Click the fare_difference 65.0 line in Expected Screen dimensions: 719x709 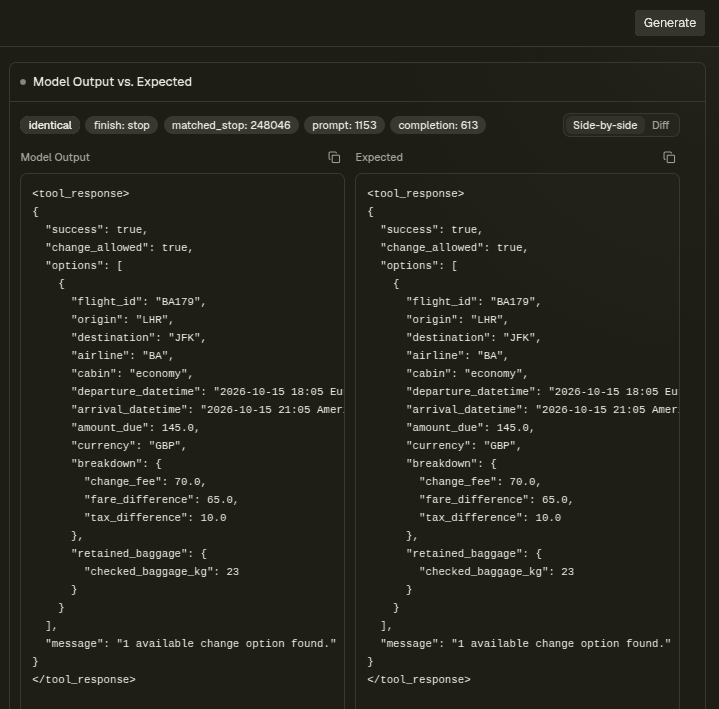click(496, 500)
